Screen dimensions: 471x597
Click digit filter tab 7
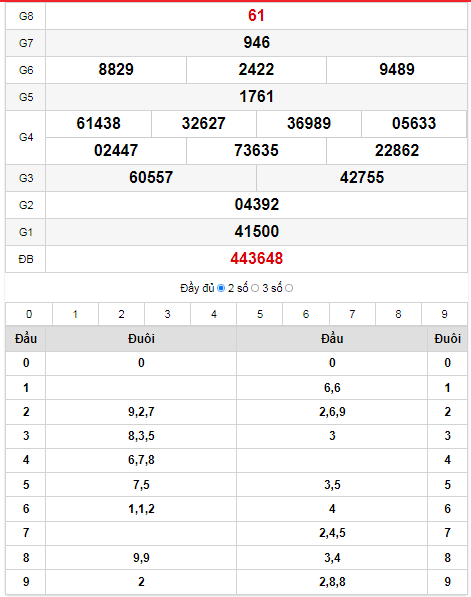[x=352, y=314]
